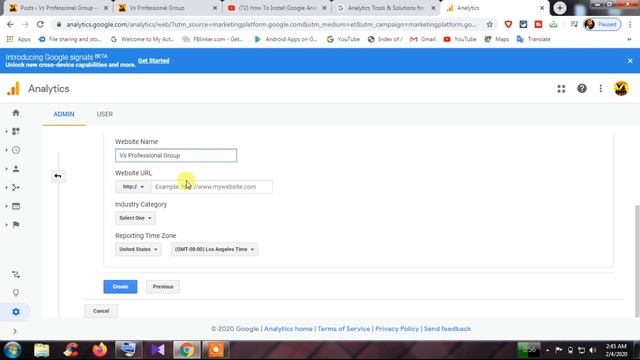Open the Analytics three-dot options menu
Viewport: 640px width, 360px height.
pos(600,89)
